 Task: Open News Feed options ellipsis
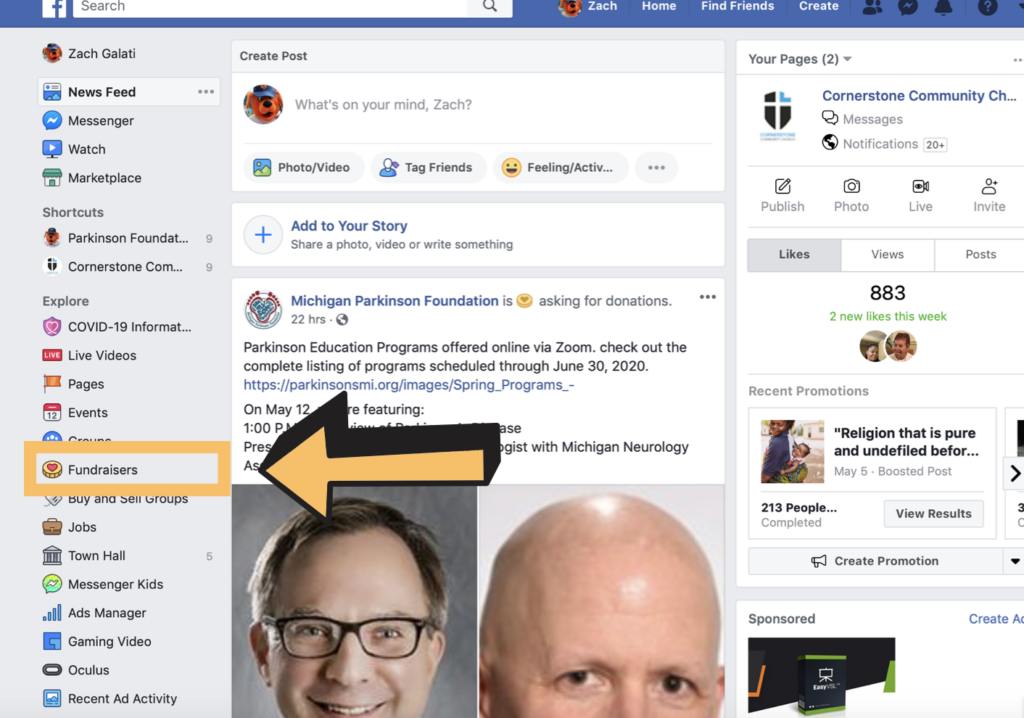pos(206,92)
